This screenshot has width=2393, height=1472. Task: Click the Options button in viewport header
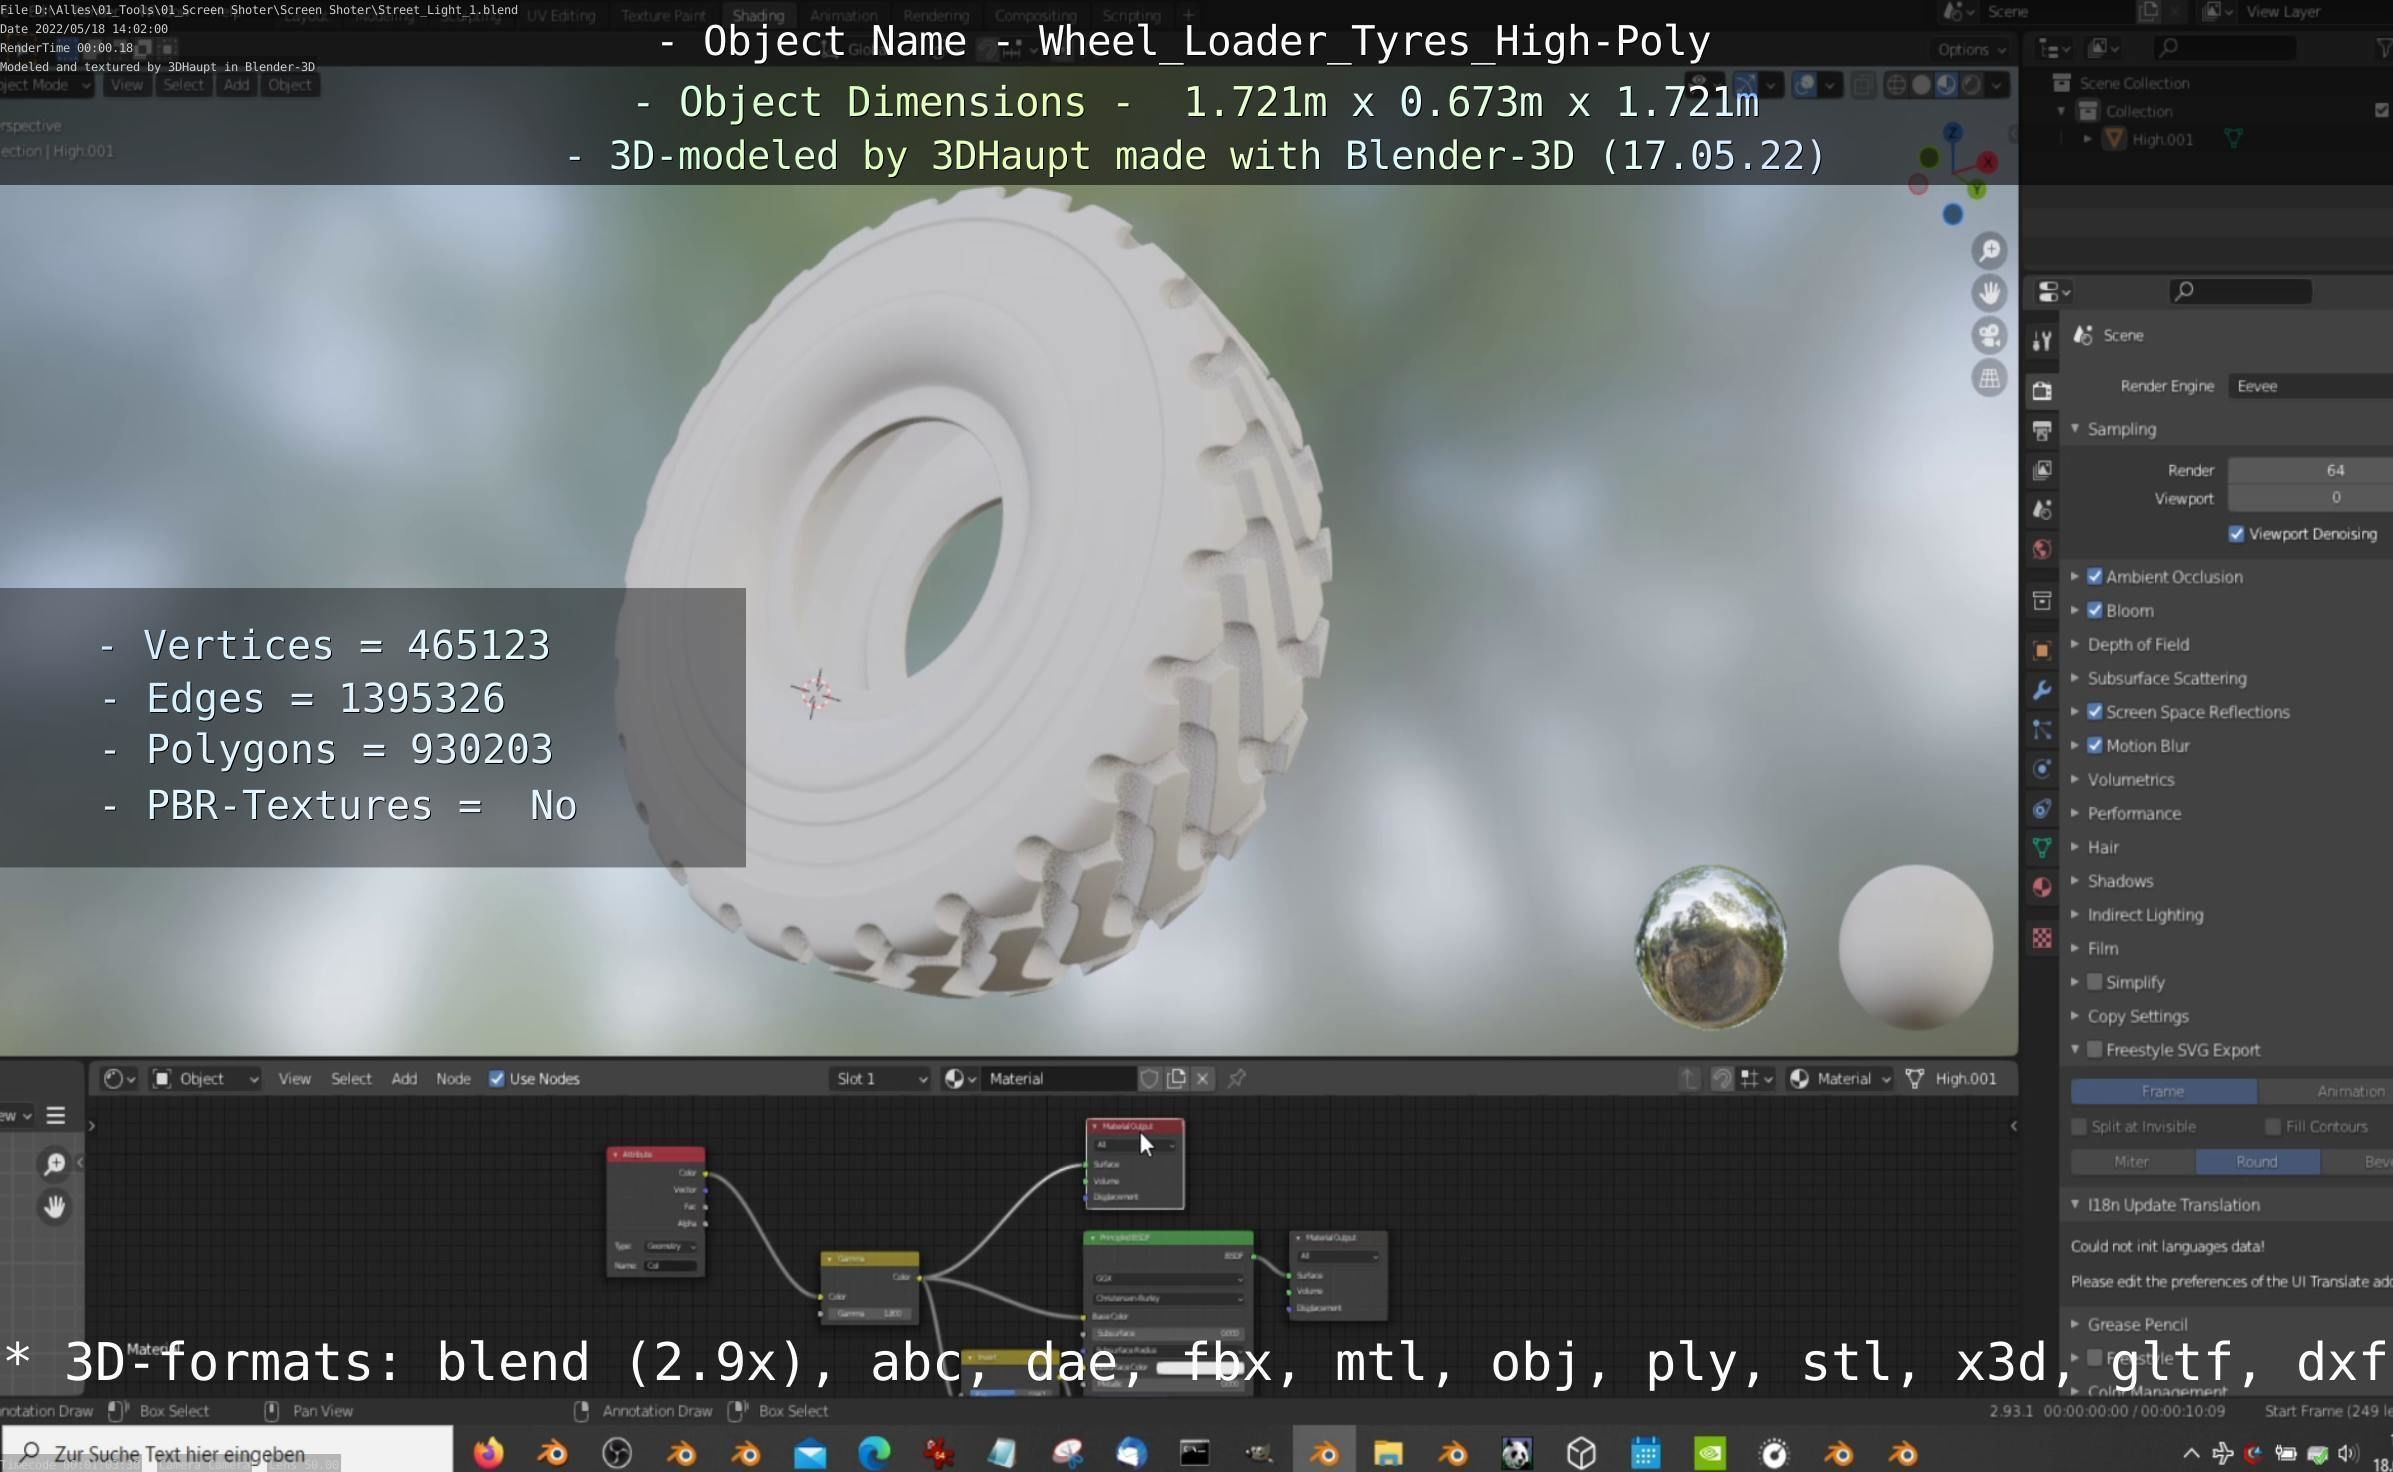[x=1971, y=49]
